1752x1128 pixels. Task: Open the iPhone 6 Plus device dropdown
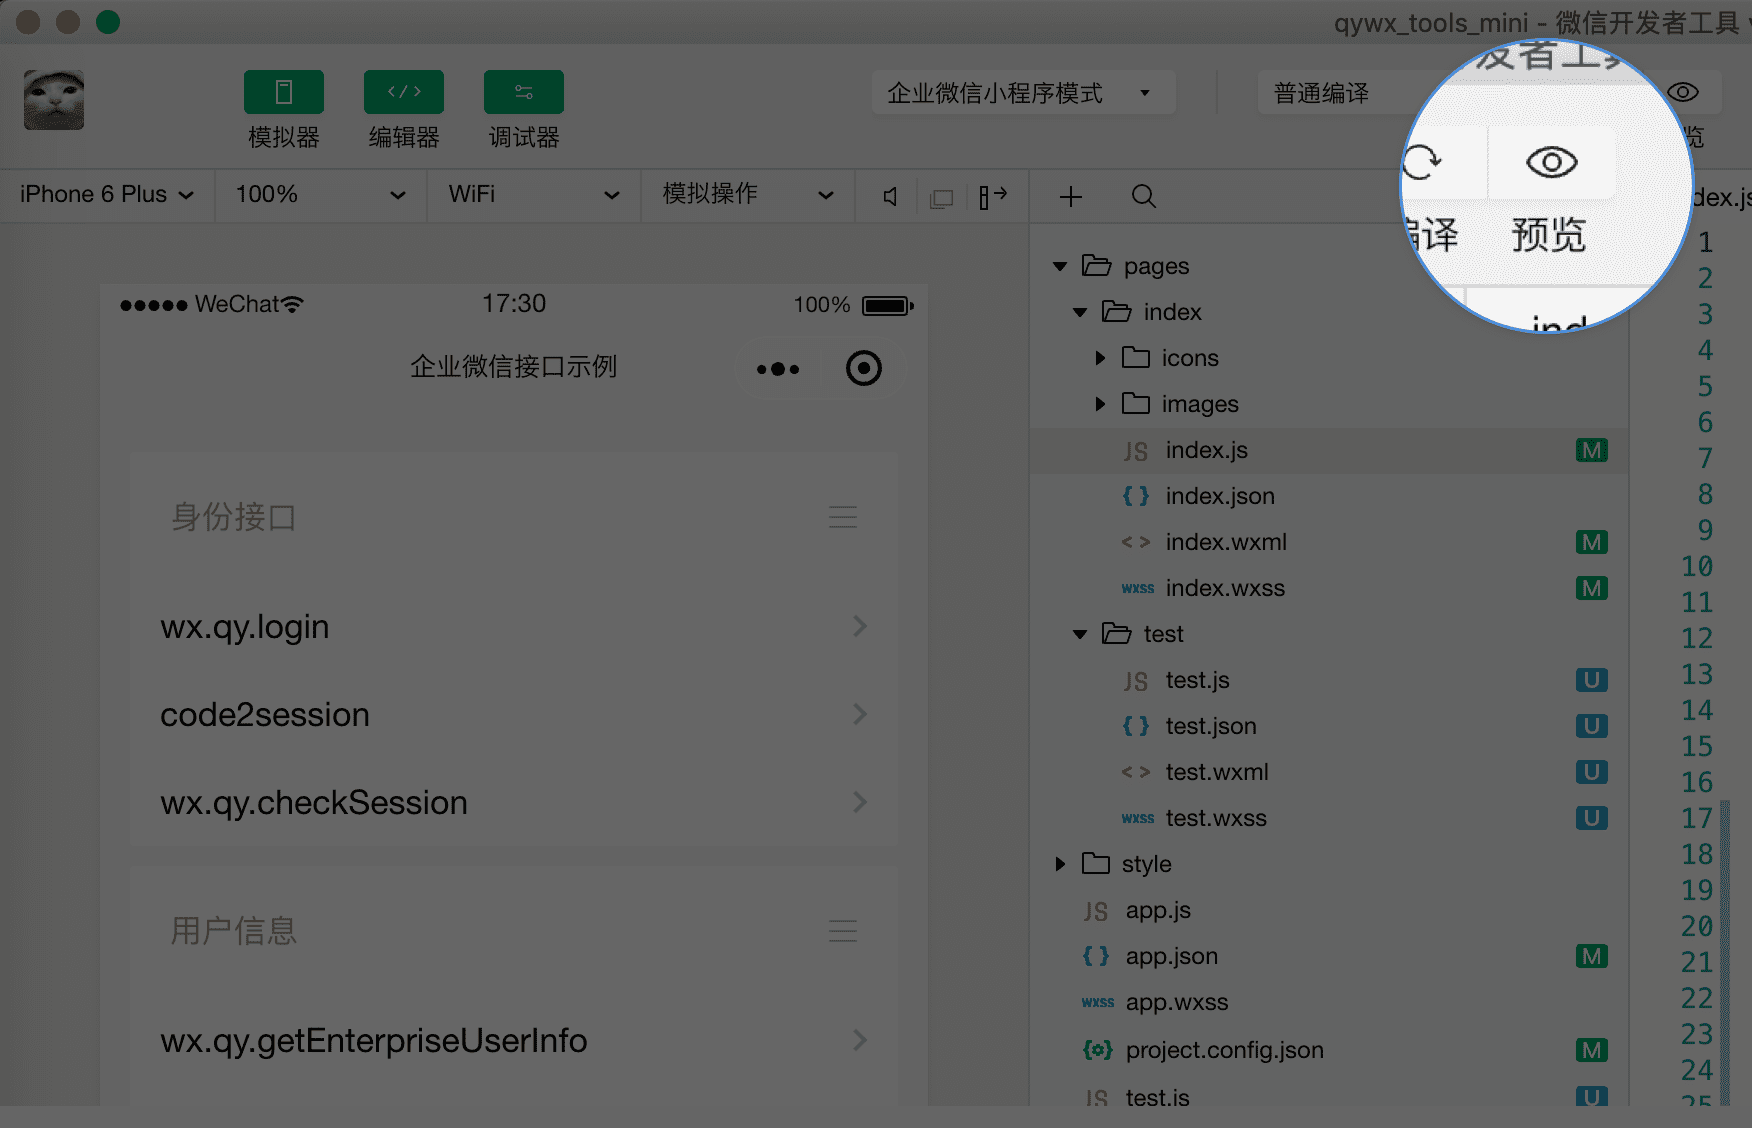(x=106, y=194)
